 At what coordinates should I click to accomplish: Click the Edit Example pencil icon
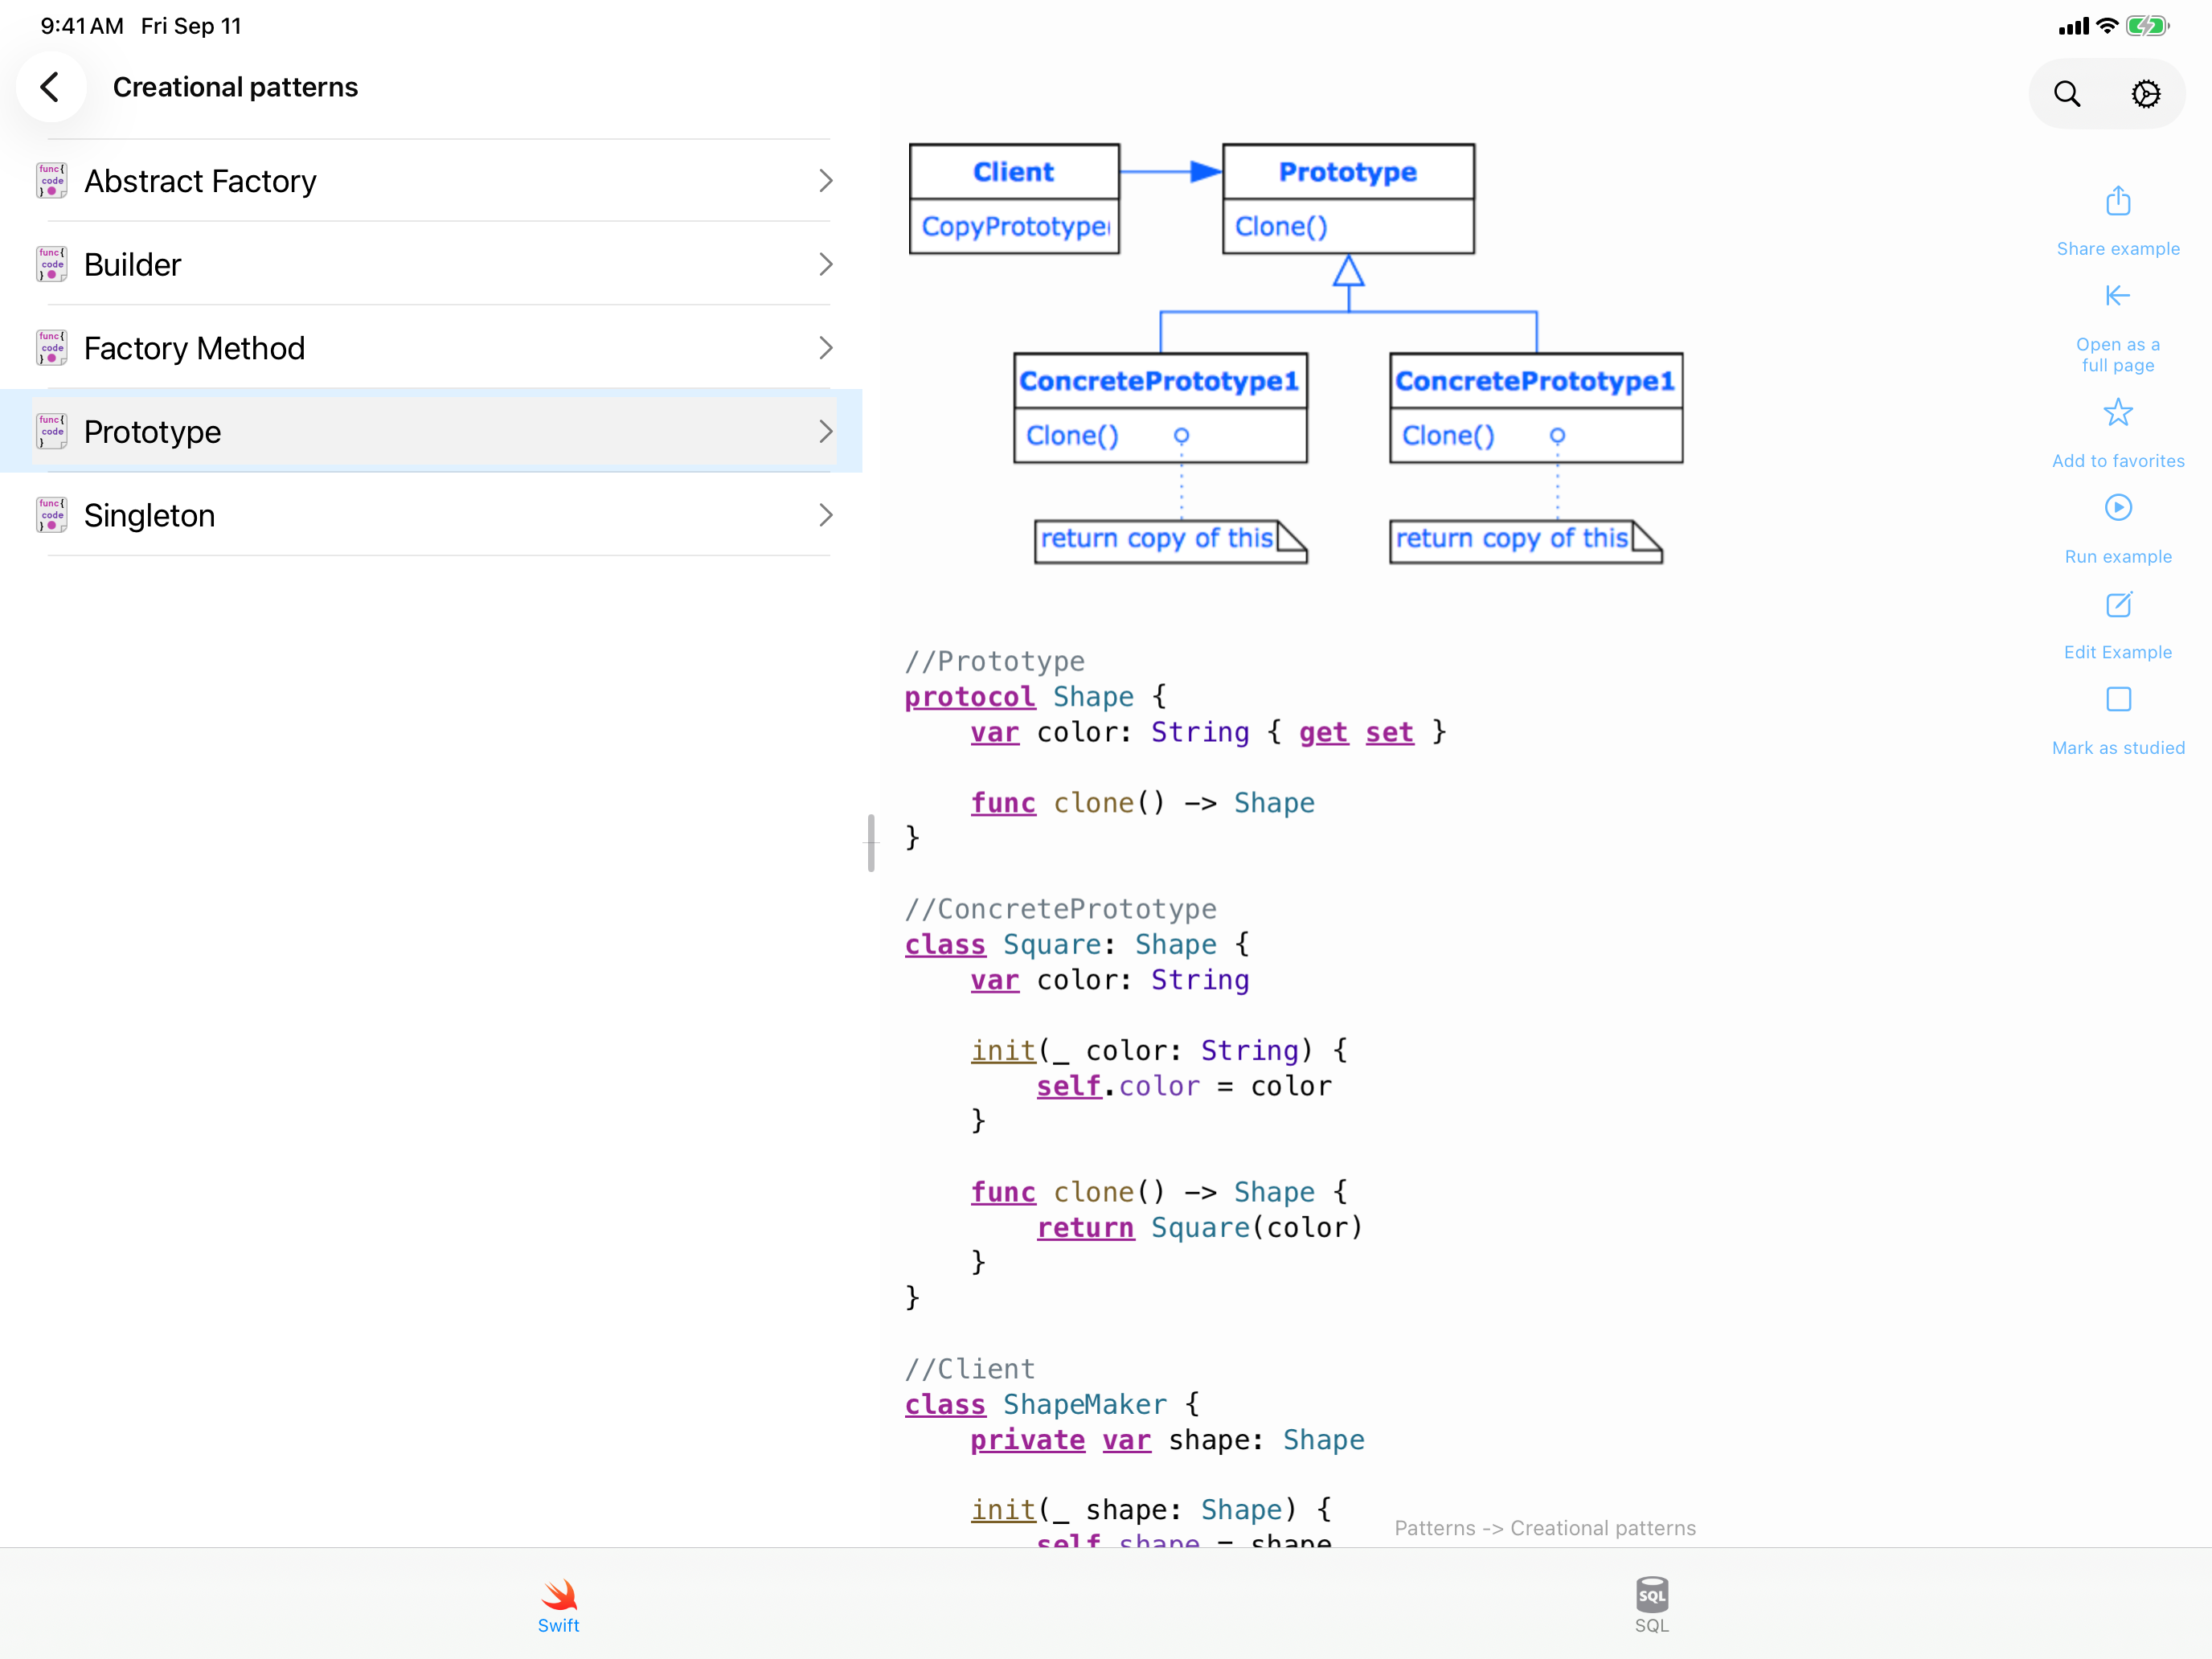click(x=2118, y=604)
